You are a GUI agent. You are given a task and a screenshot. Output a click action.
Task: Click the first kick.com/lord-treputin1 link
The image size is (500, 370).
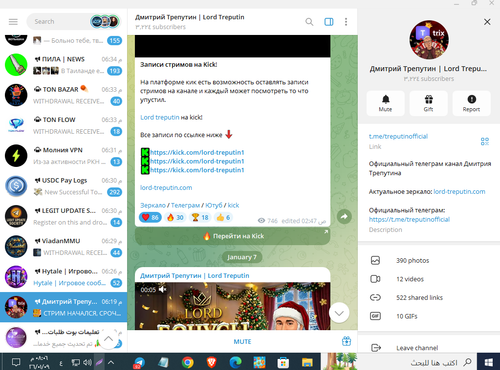[x=197, y=152]
